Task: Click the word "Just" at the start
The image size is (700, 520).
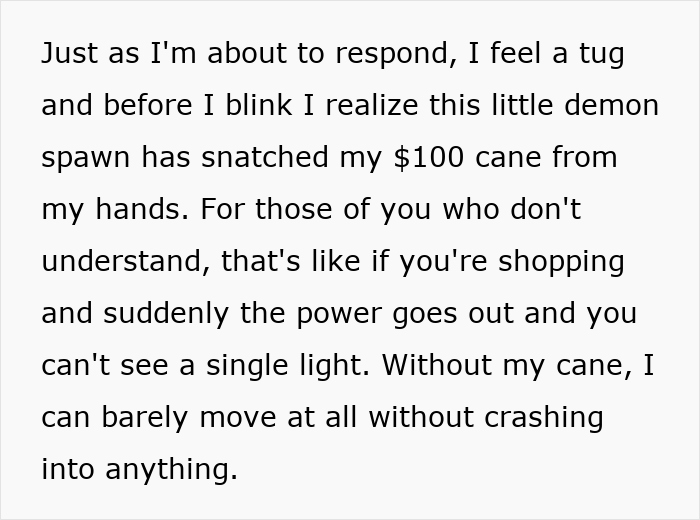Action: (x=66, y=54)
